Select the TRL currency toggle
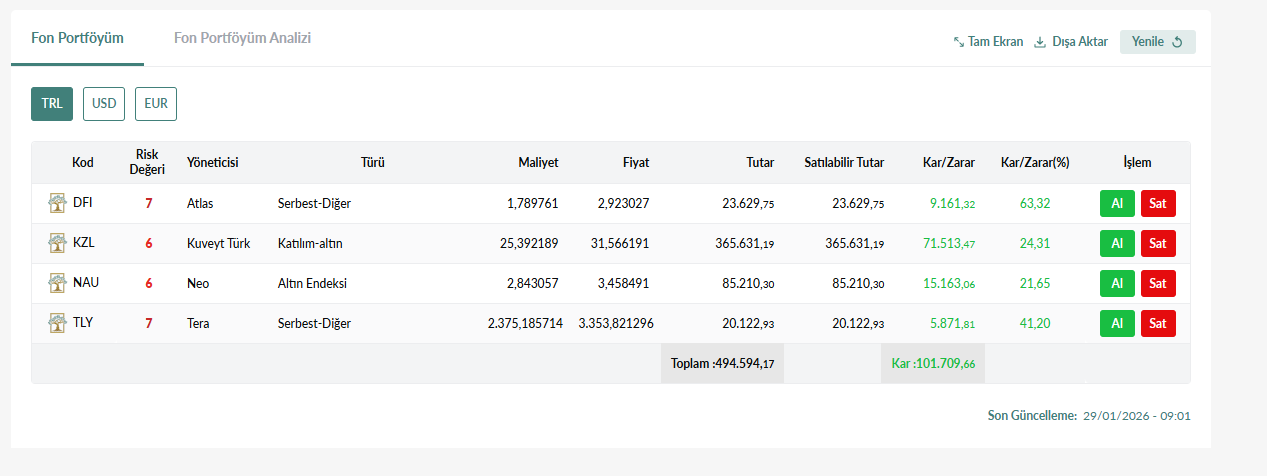Viewport: 1267px width, 476px height. tap(52, 104)
